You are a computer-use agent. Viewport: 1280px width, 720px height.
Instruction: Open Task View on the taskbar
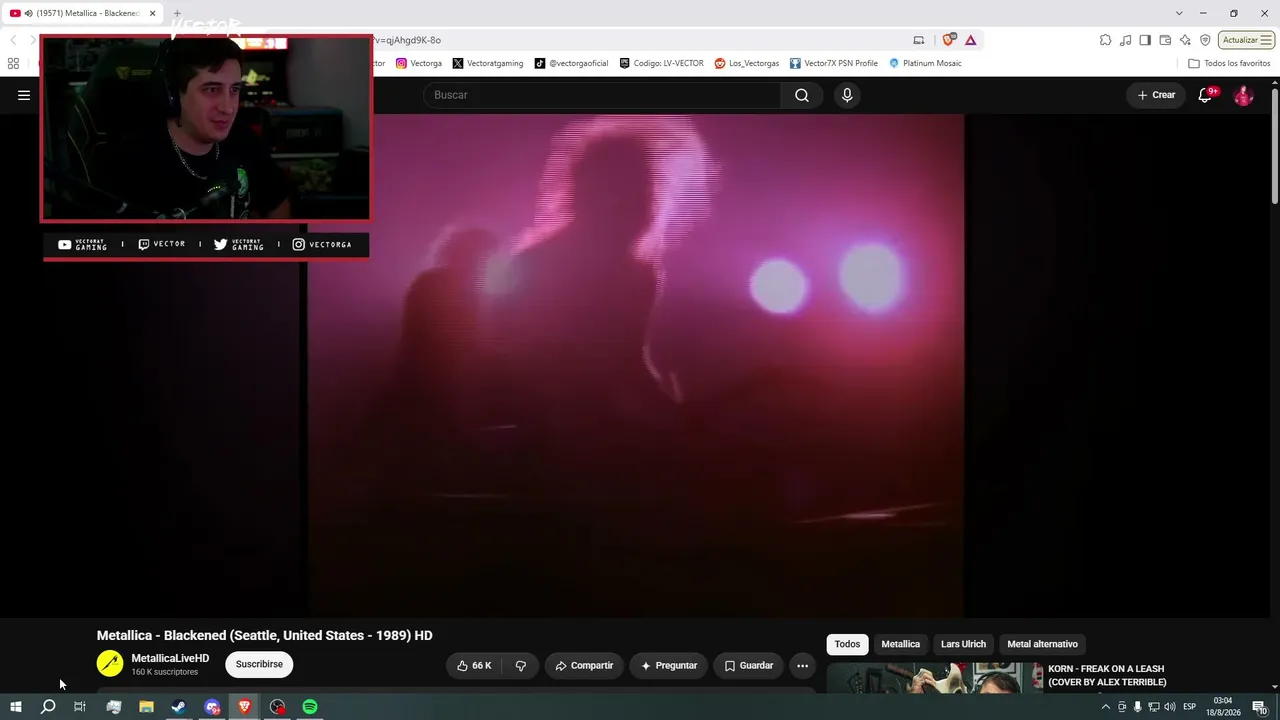[x=80, y=707]
